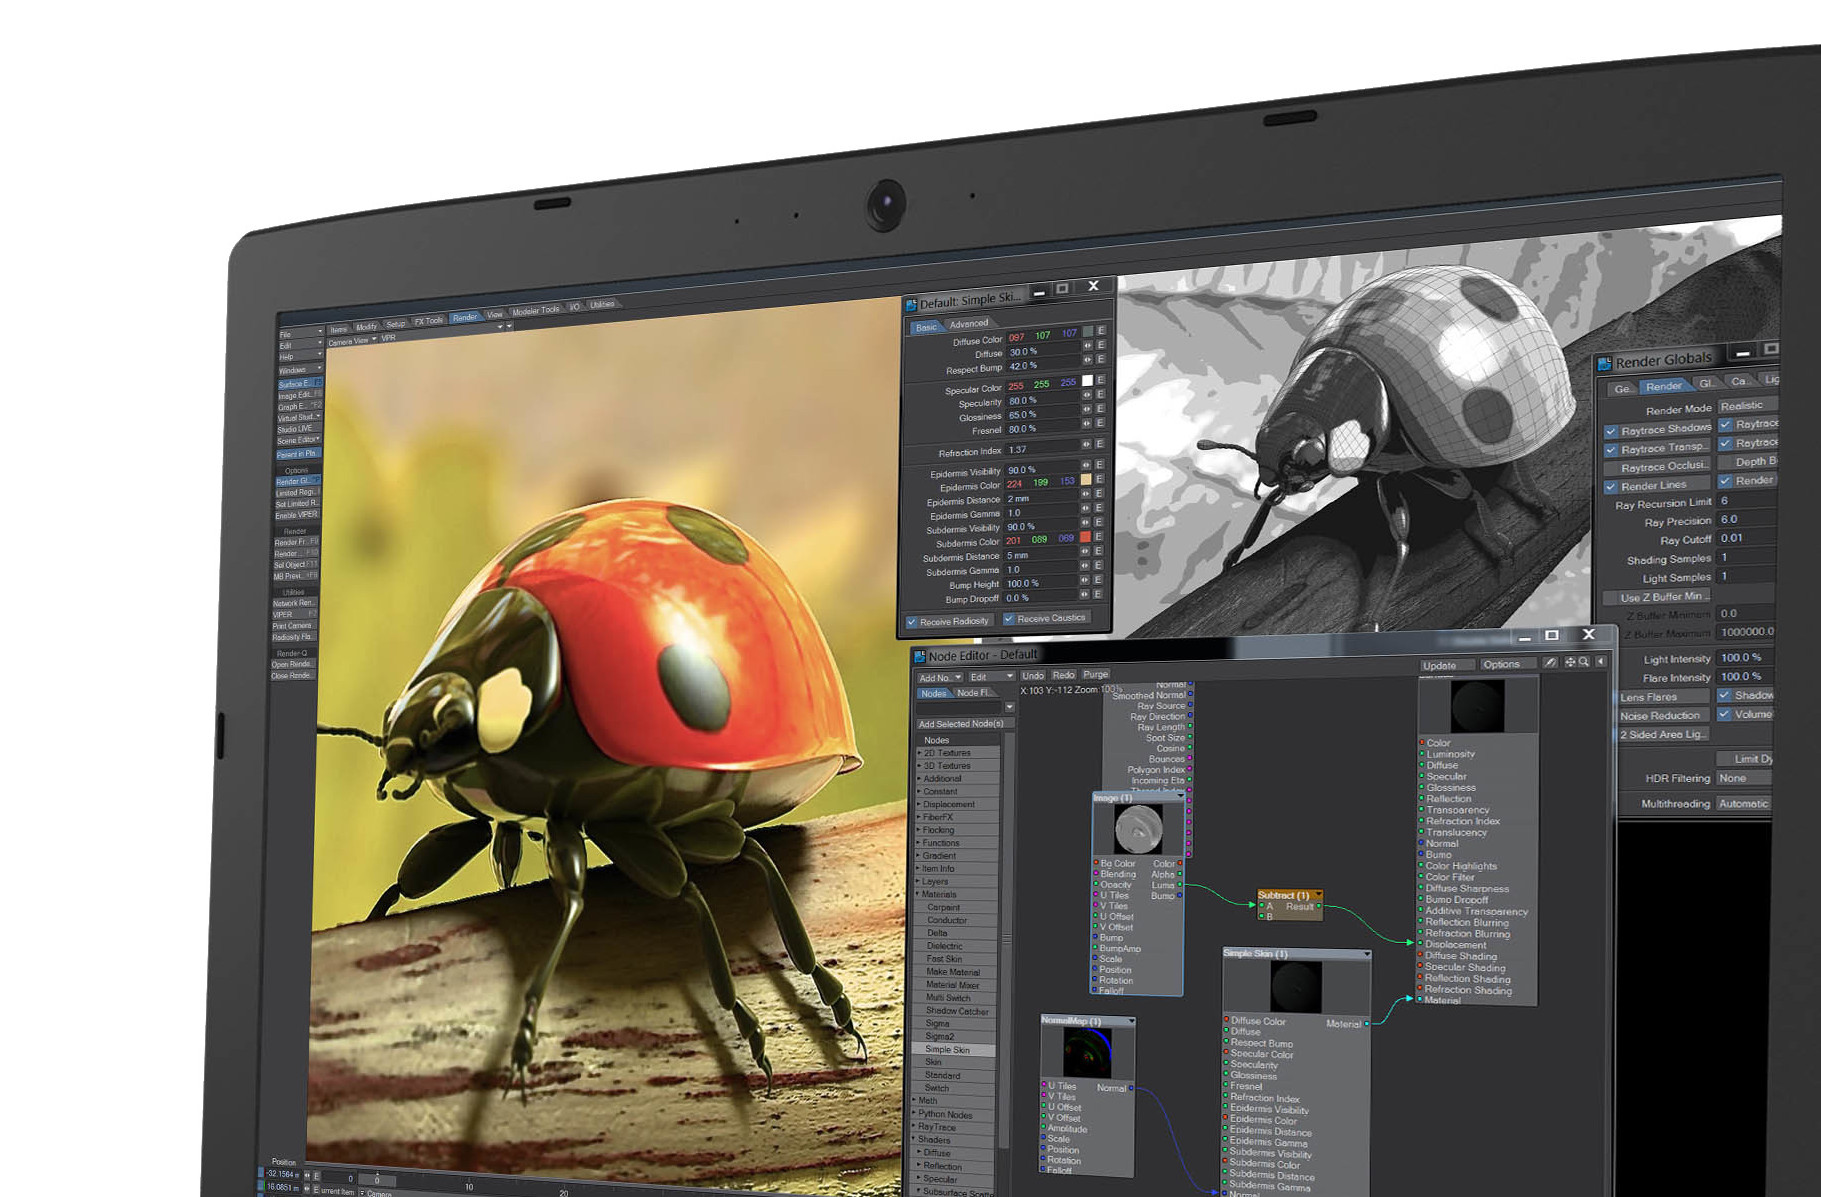Toggle Raytrace Shadows checkbox in Render Globals
The width and height of the screenshot is (1821, 1197).
[1611, 432]
